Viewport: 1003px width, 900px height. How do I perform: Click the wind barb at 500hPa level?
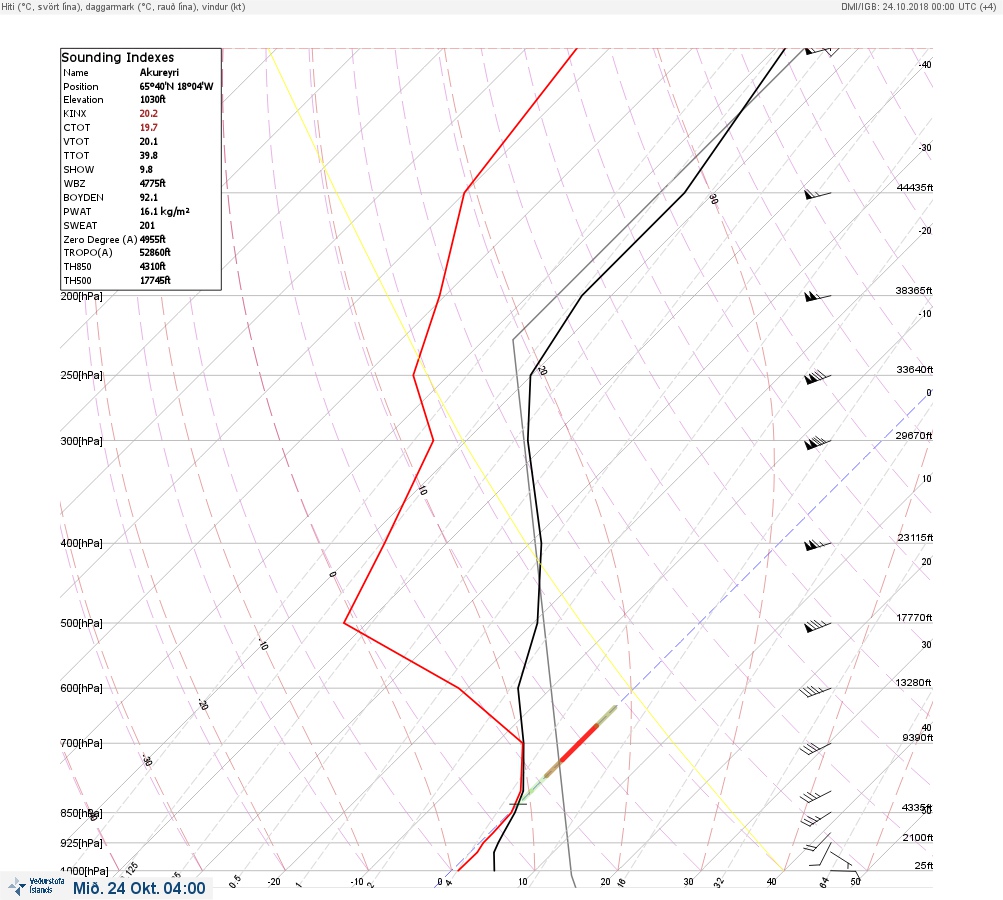click(x=817, y=626)
